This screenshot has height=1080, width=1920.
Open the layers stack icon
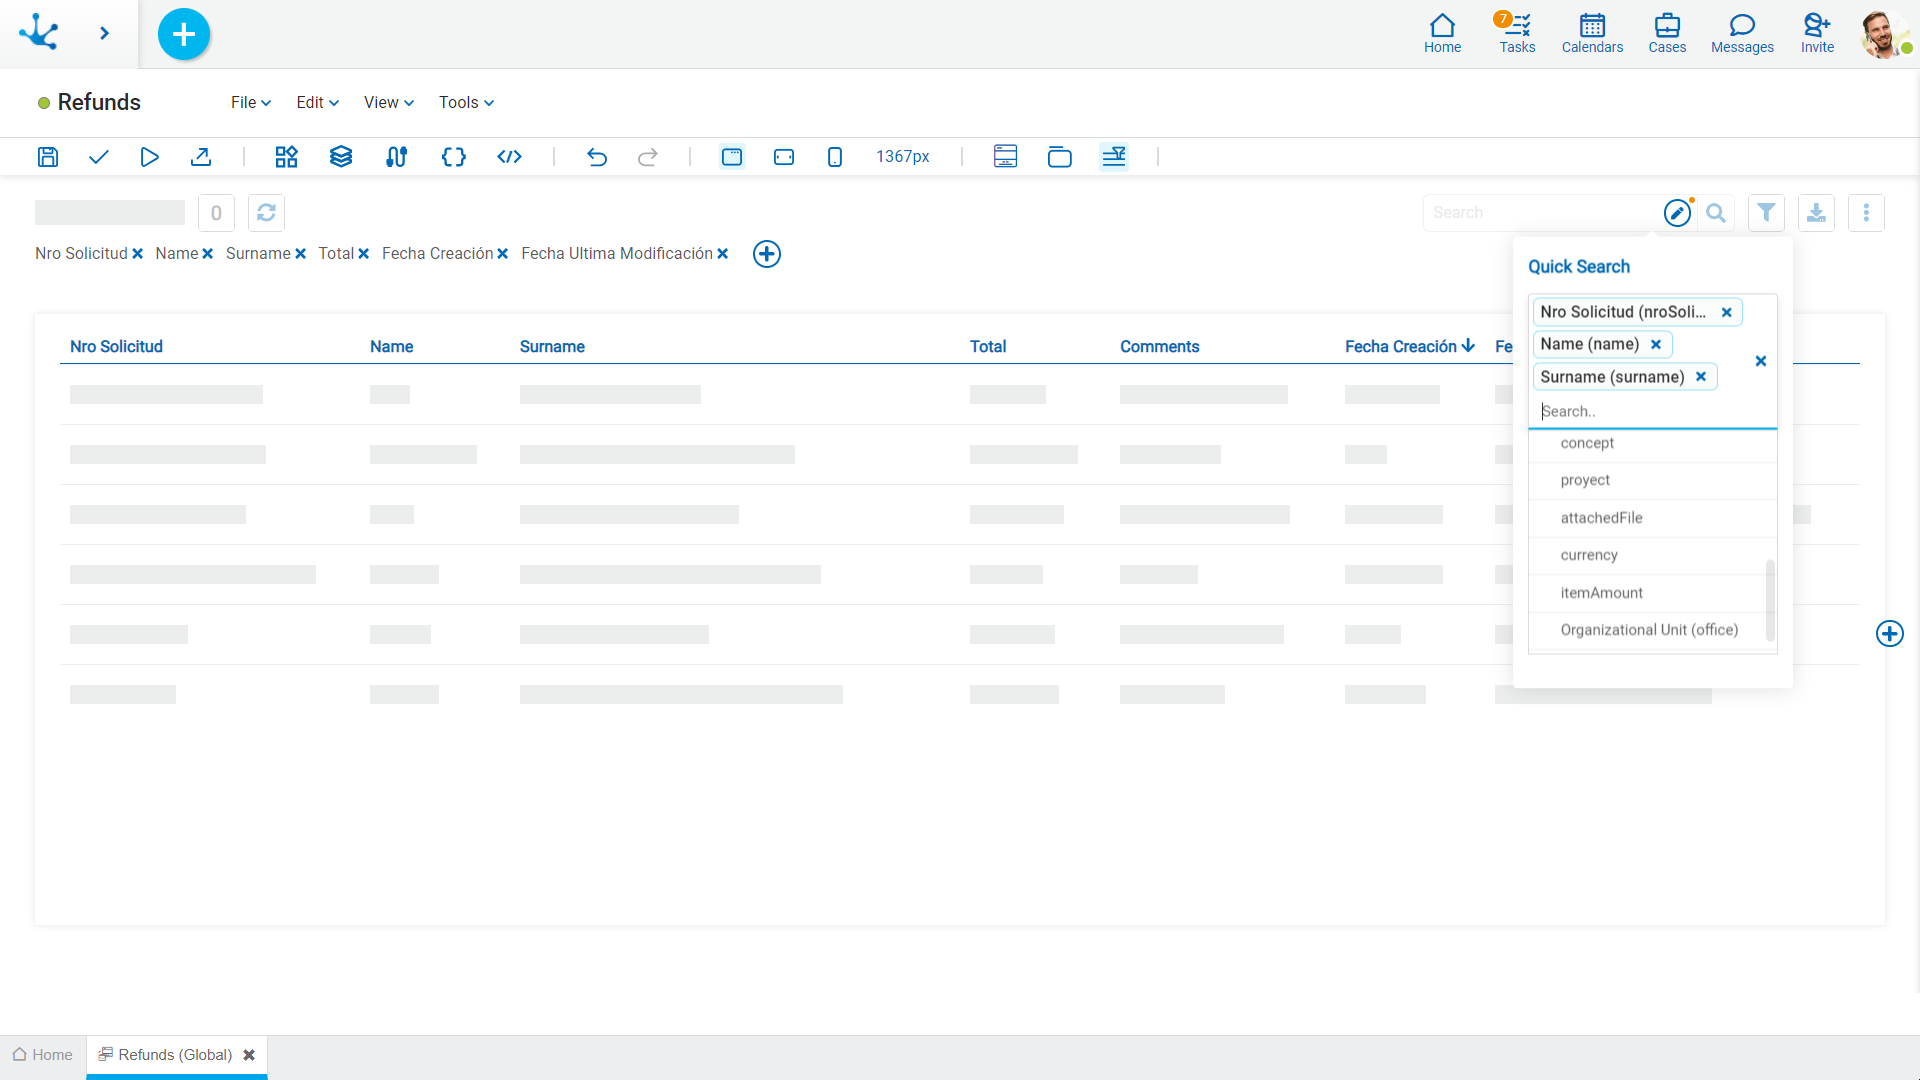coord(341,157)
